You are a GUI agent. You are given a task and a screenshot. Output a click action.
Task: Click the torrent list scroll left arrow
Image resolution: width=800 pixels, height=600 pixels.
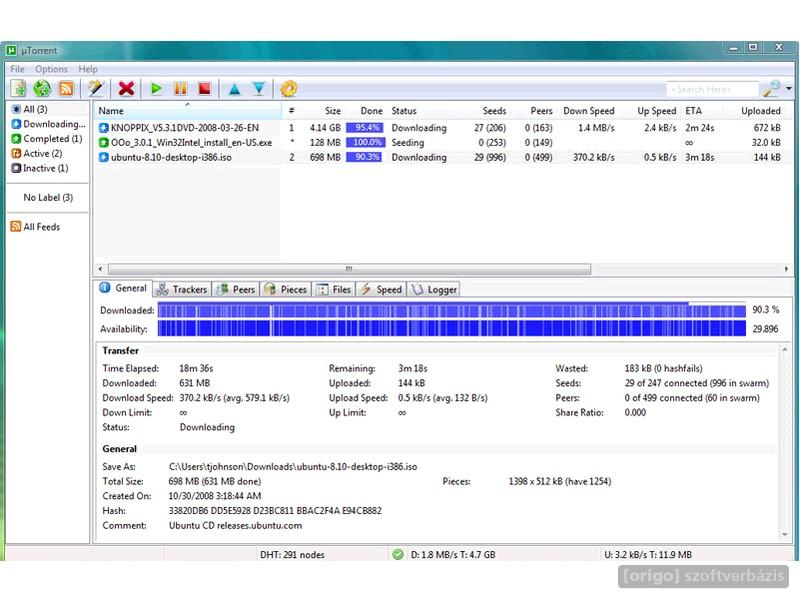(101, 269)
